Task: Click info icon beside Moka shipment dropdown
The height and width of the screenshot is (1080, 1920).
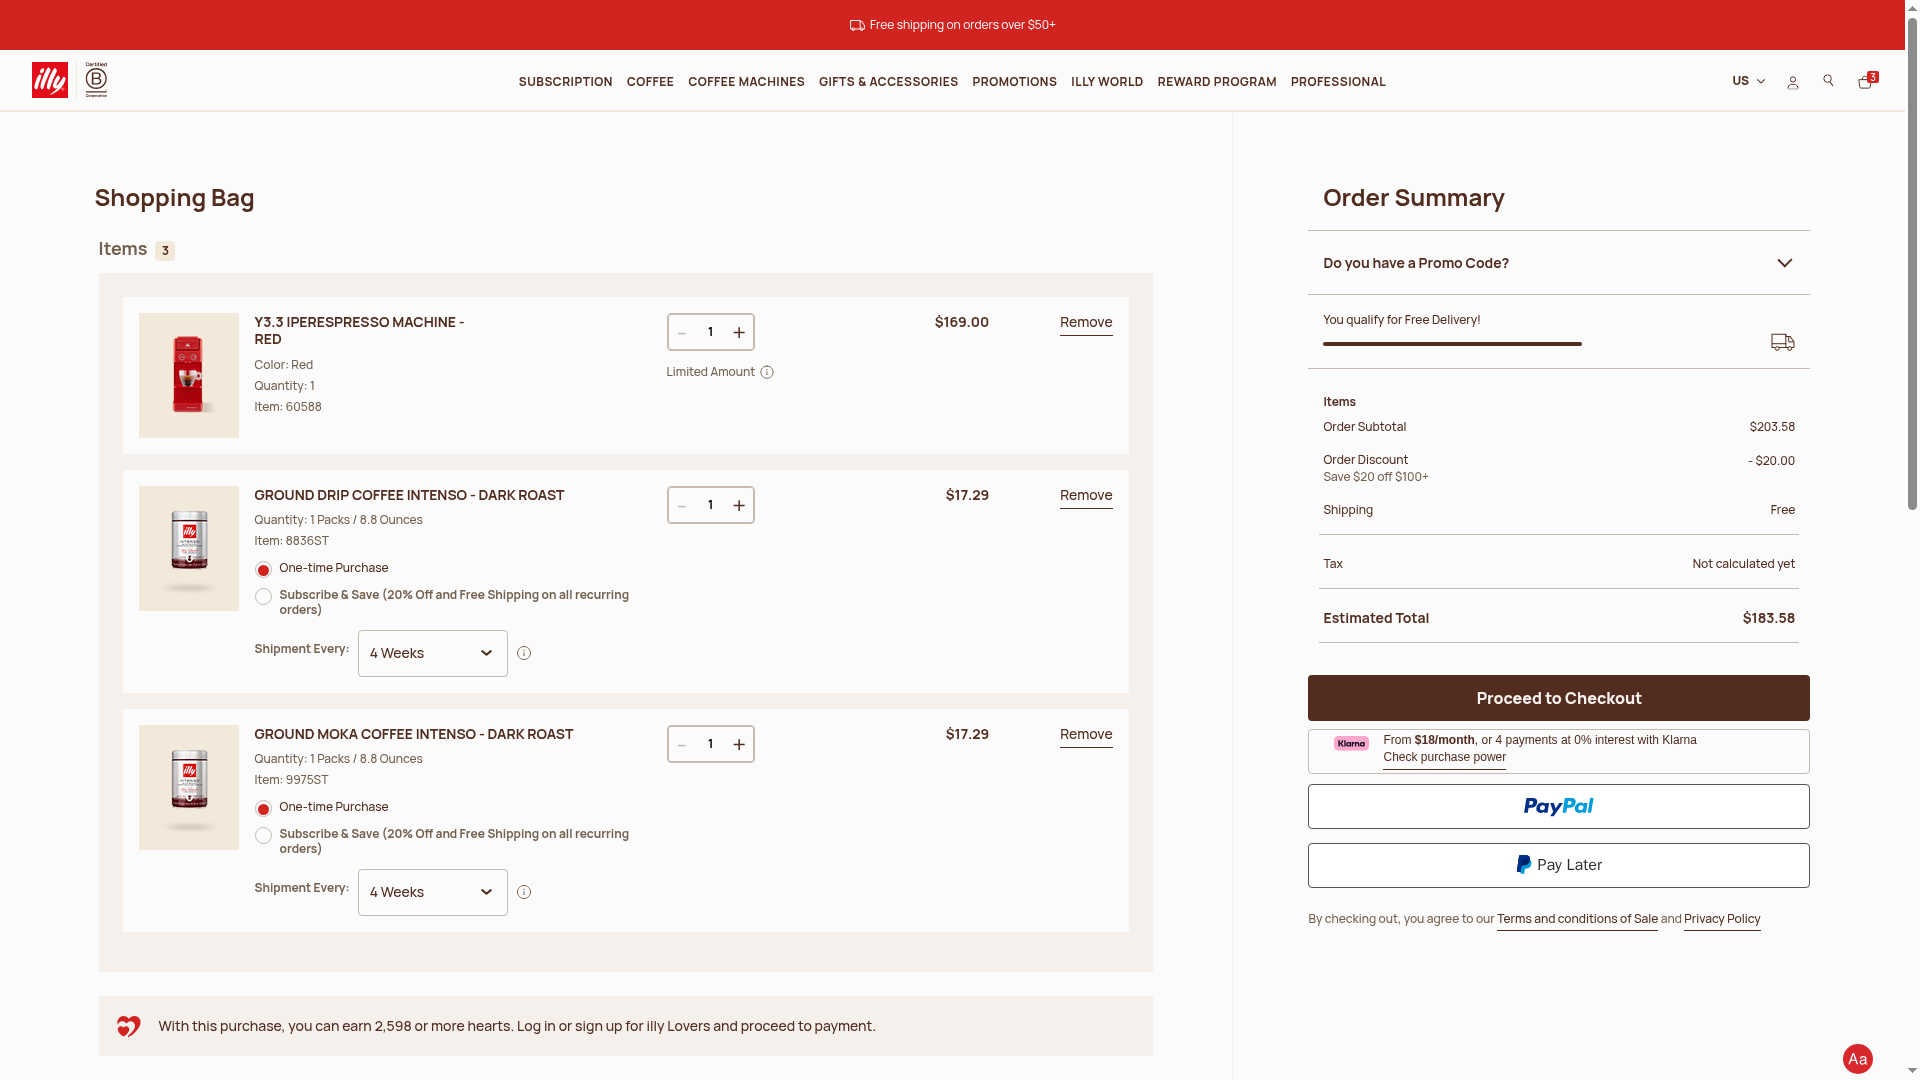Action: point(524,892)
